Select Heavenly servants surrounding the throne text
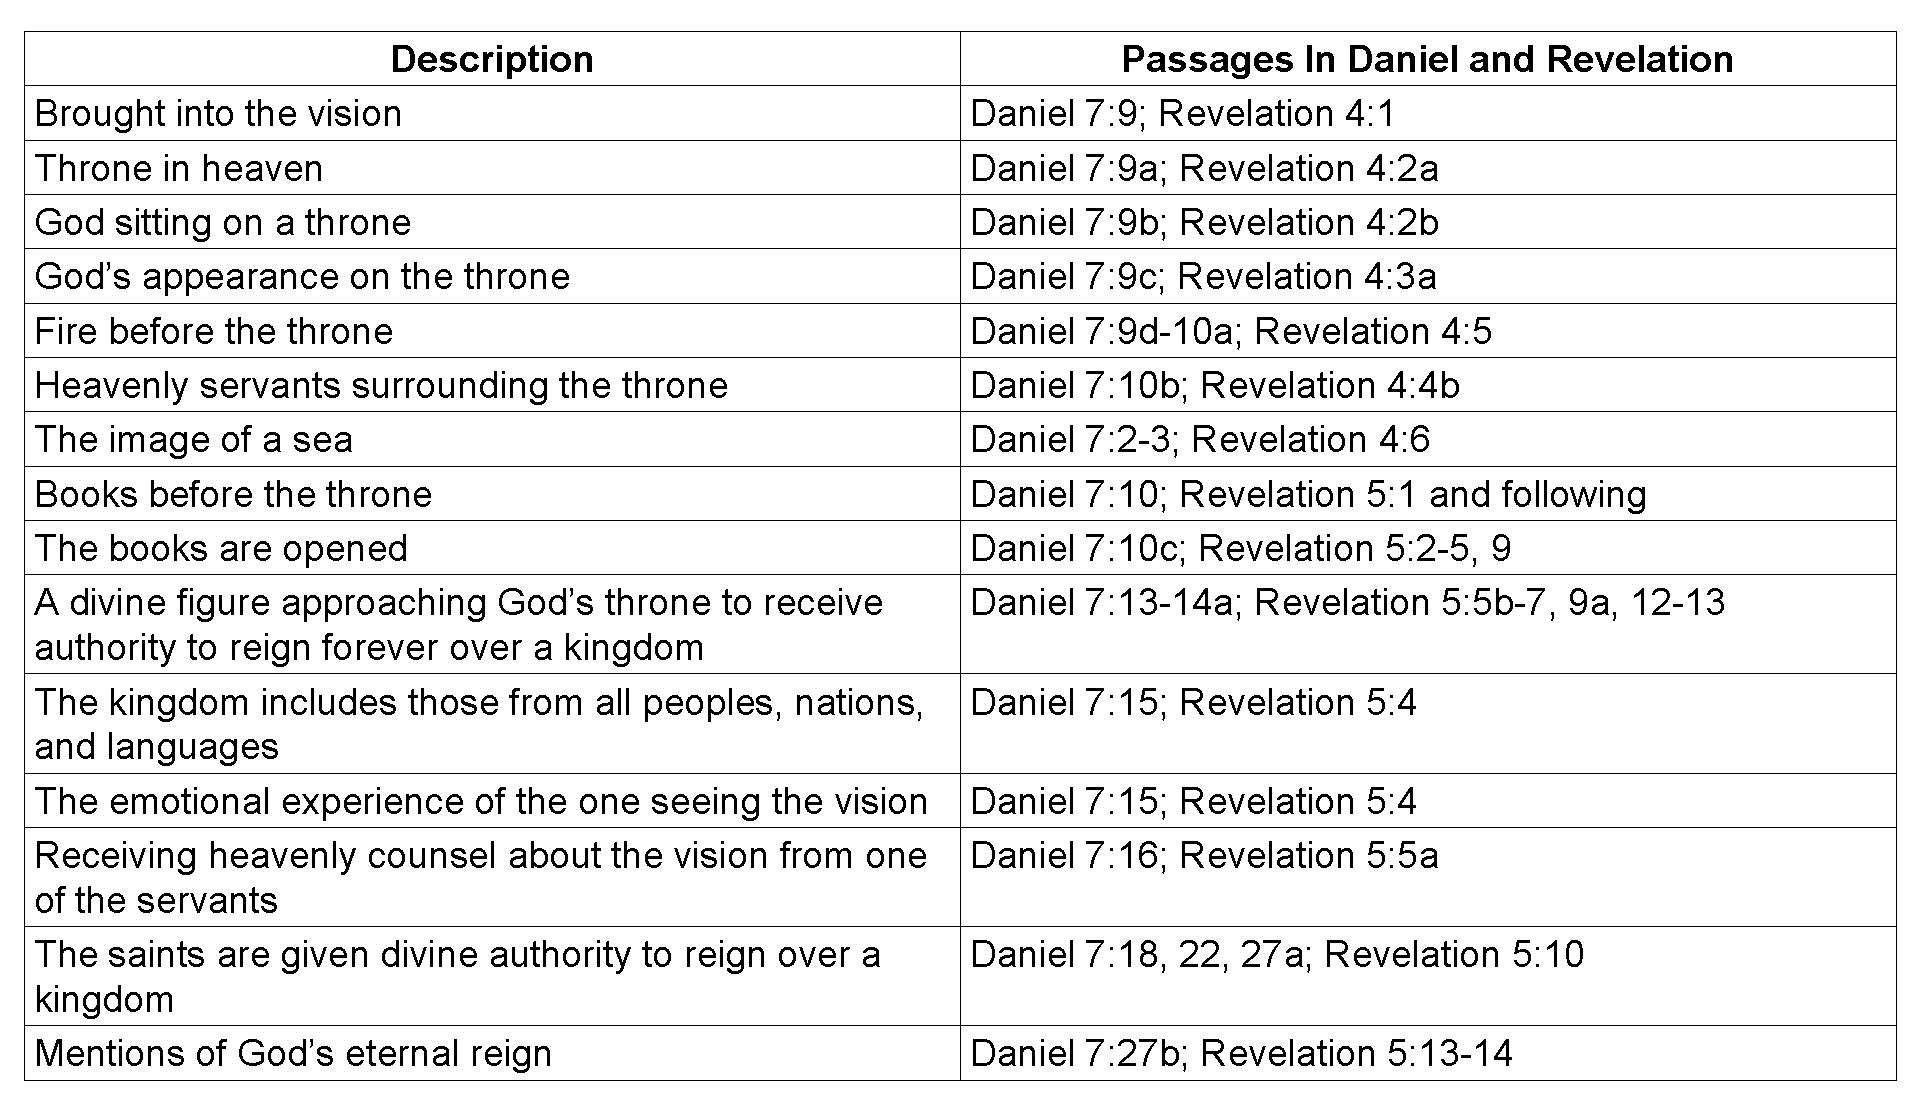The width and height of the screenshot is (1920, 1104). pos(381,386)
